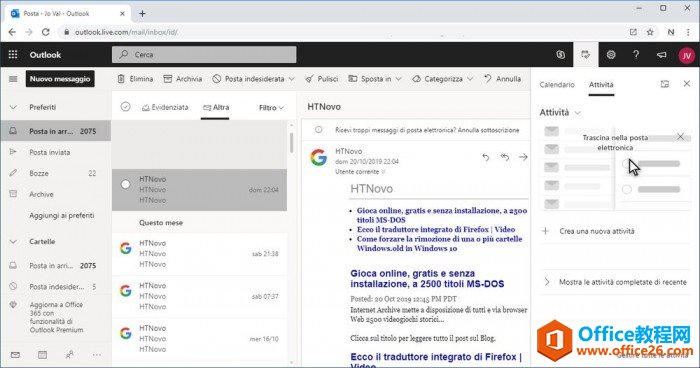Viewport: 700px width, 368px height.
Task: Click Archivia in the toolbar
Action: pos(183,79)
